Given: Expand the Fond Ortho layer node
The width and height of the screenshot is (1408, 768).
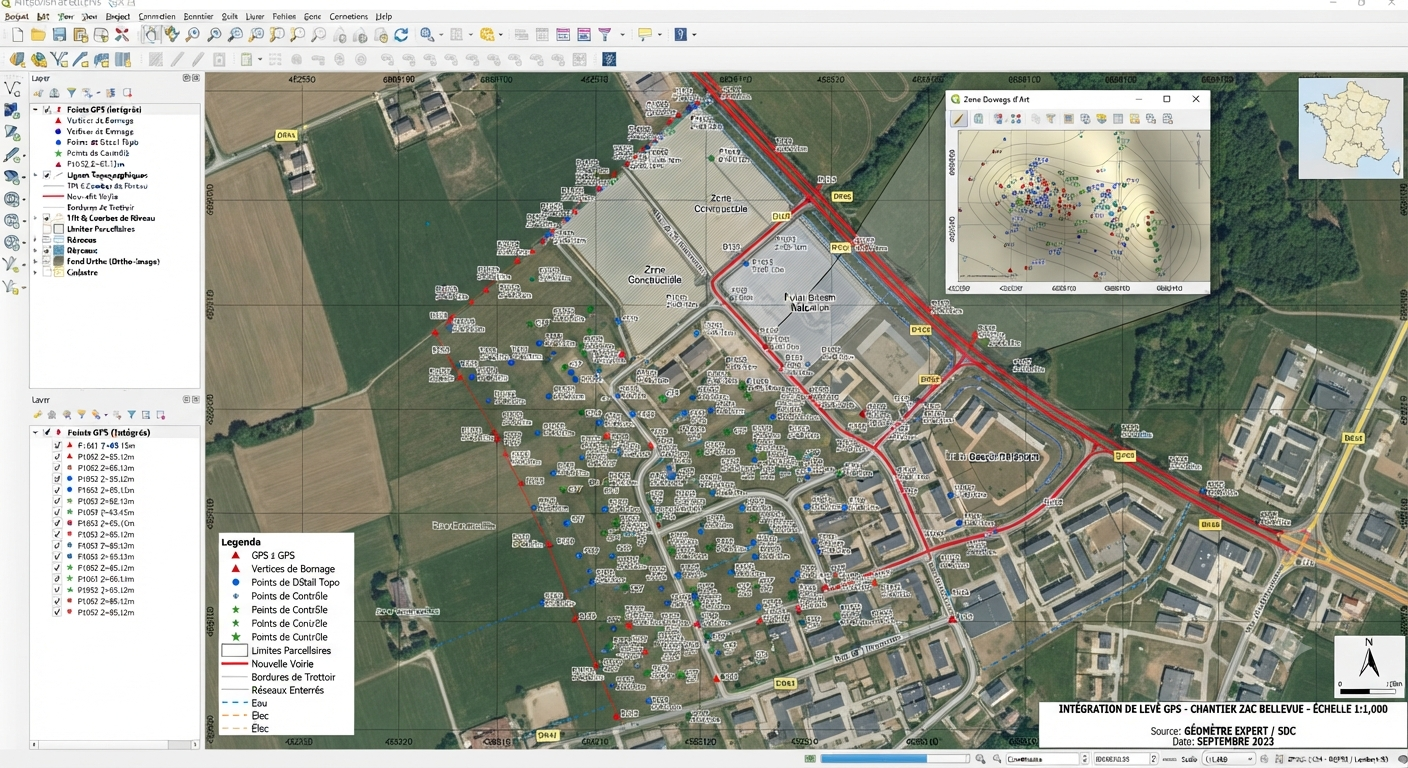Looking at the screenshot, I should [x=36, y=262].
